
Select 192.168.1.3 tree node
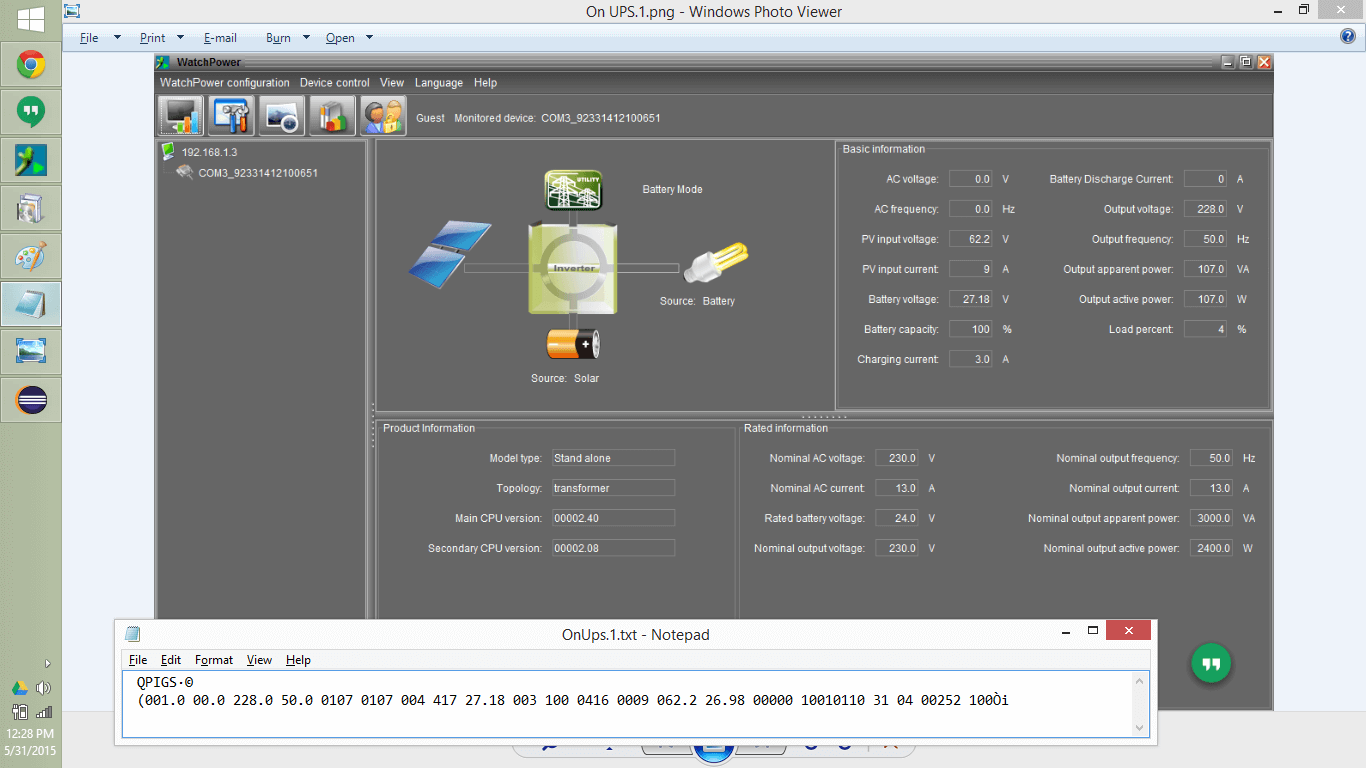pos(209,153)
